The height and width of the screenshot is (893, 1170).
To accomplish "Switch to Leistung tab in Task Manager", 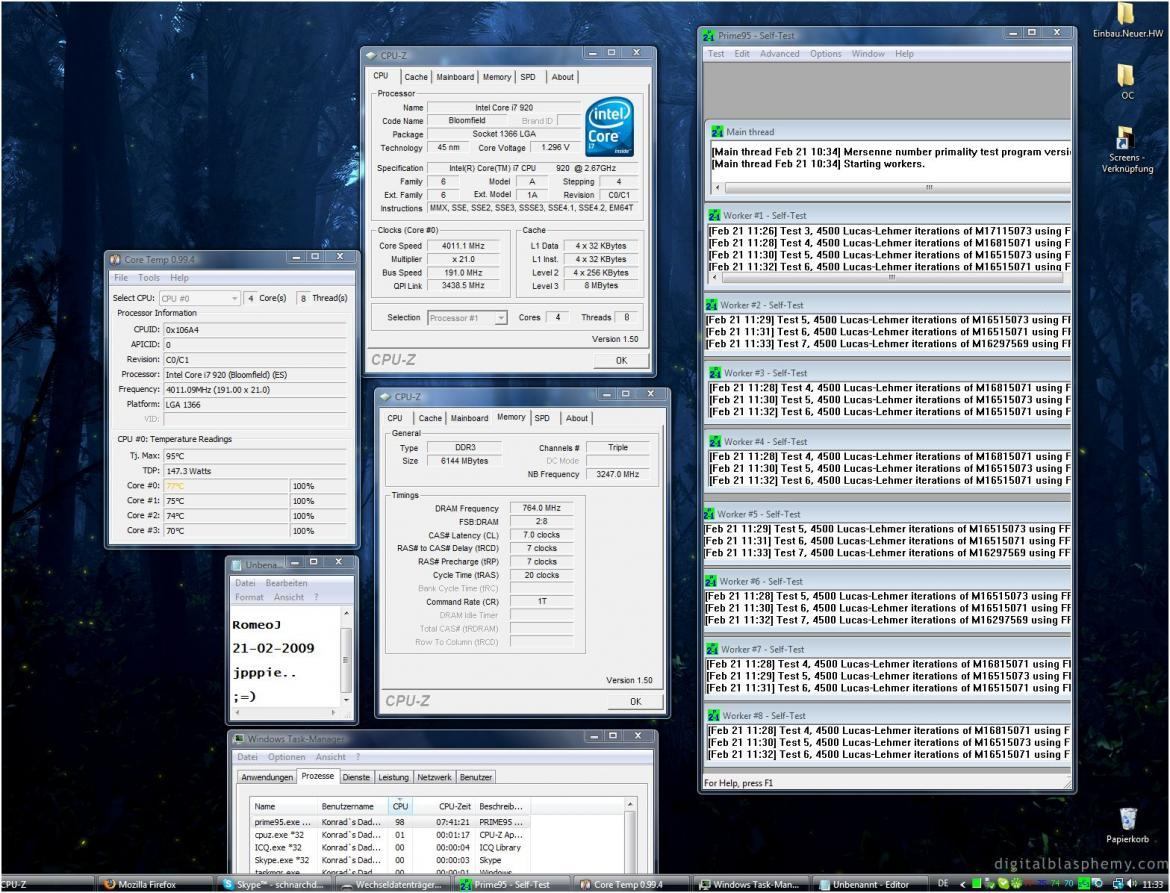I will (393, 777).
